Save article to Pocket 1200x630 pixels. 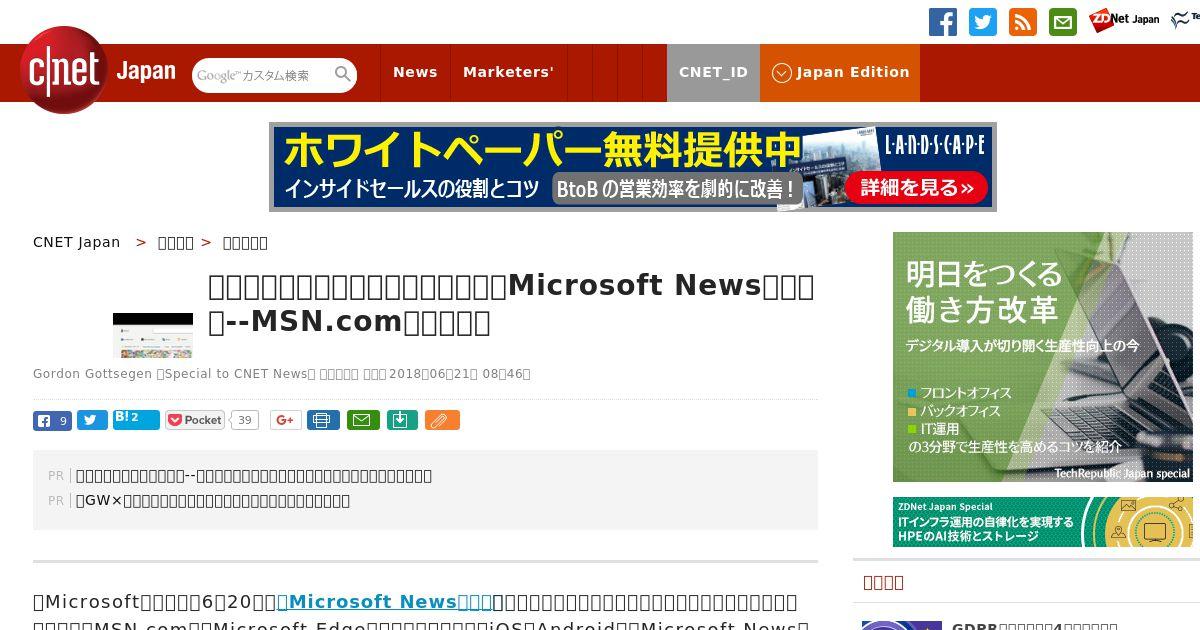[195, 420]
